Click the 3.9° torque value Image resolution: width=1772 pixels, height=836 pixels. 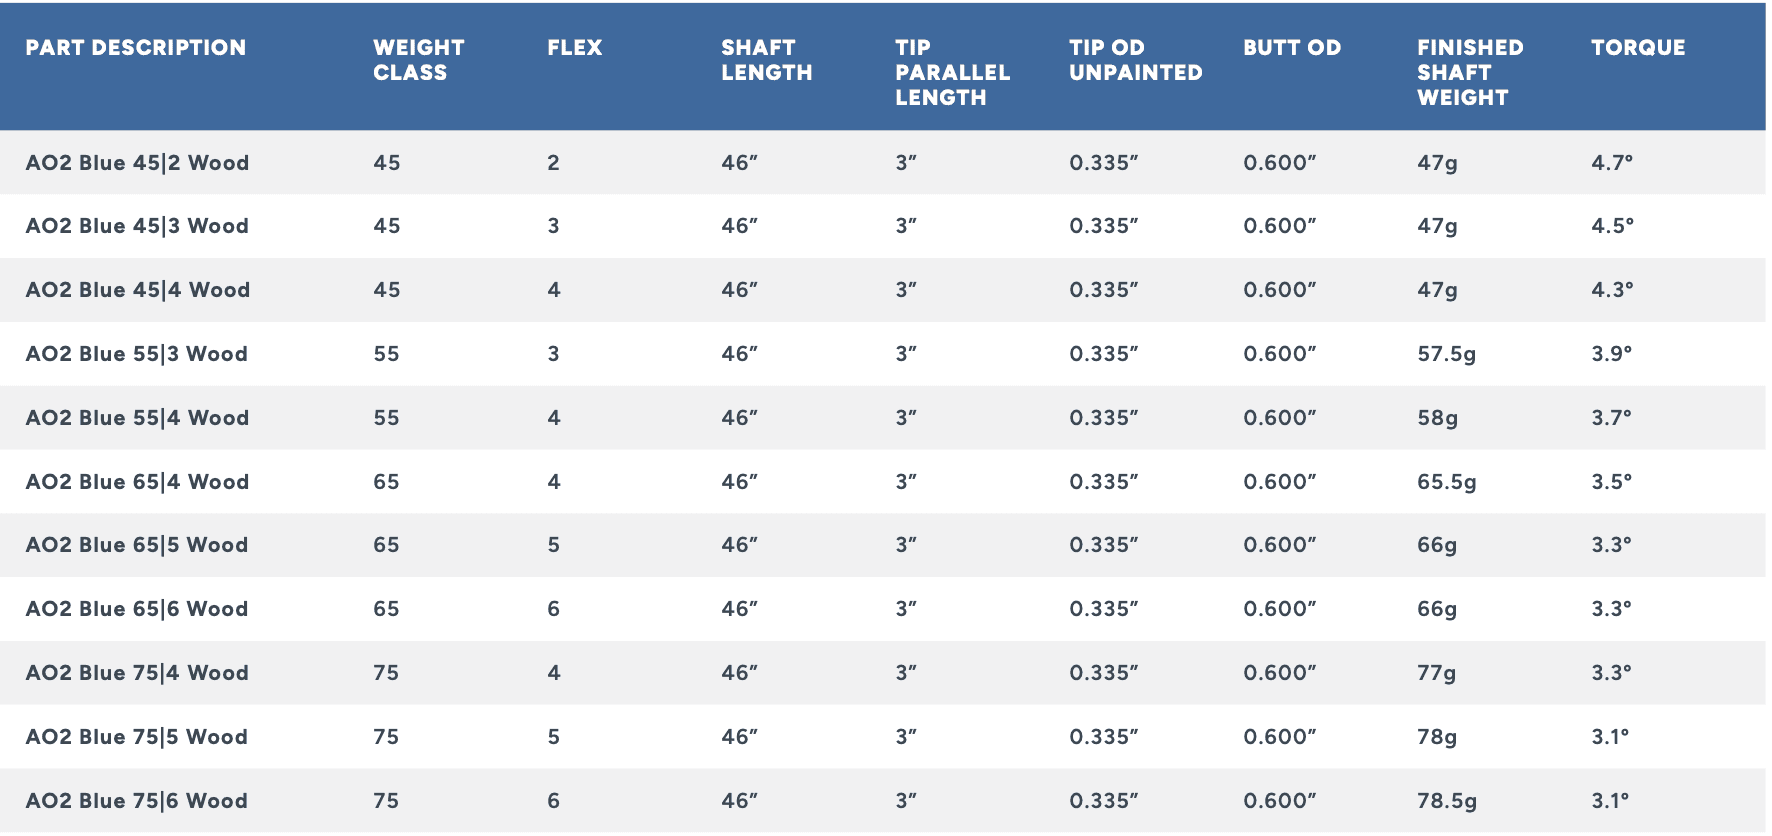pos(1611,354)
